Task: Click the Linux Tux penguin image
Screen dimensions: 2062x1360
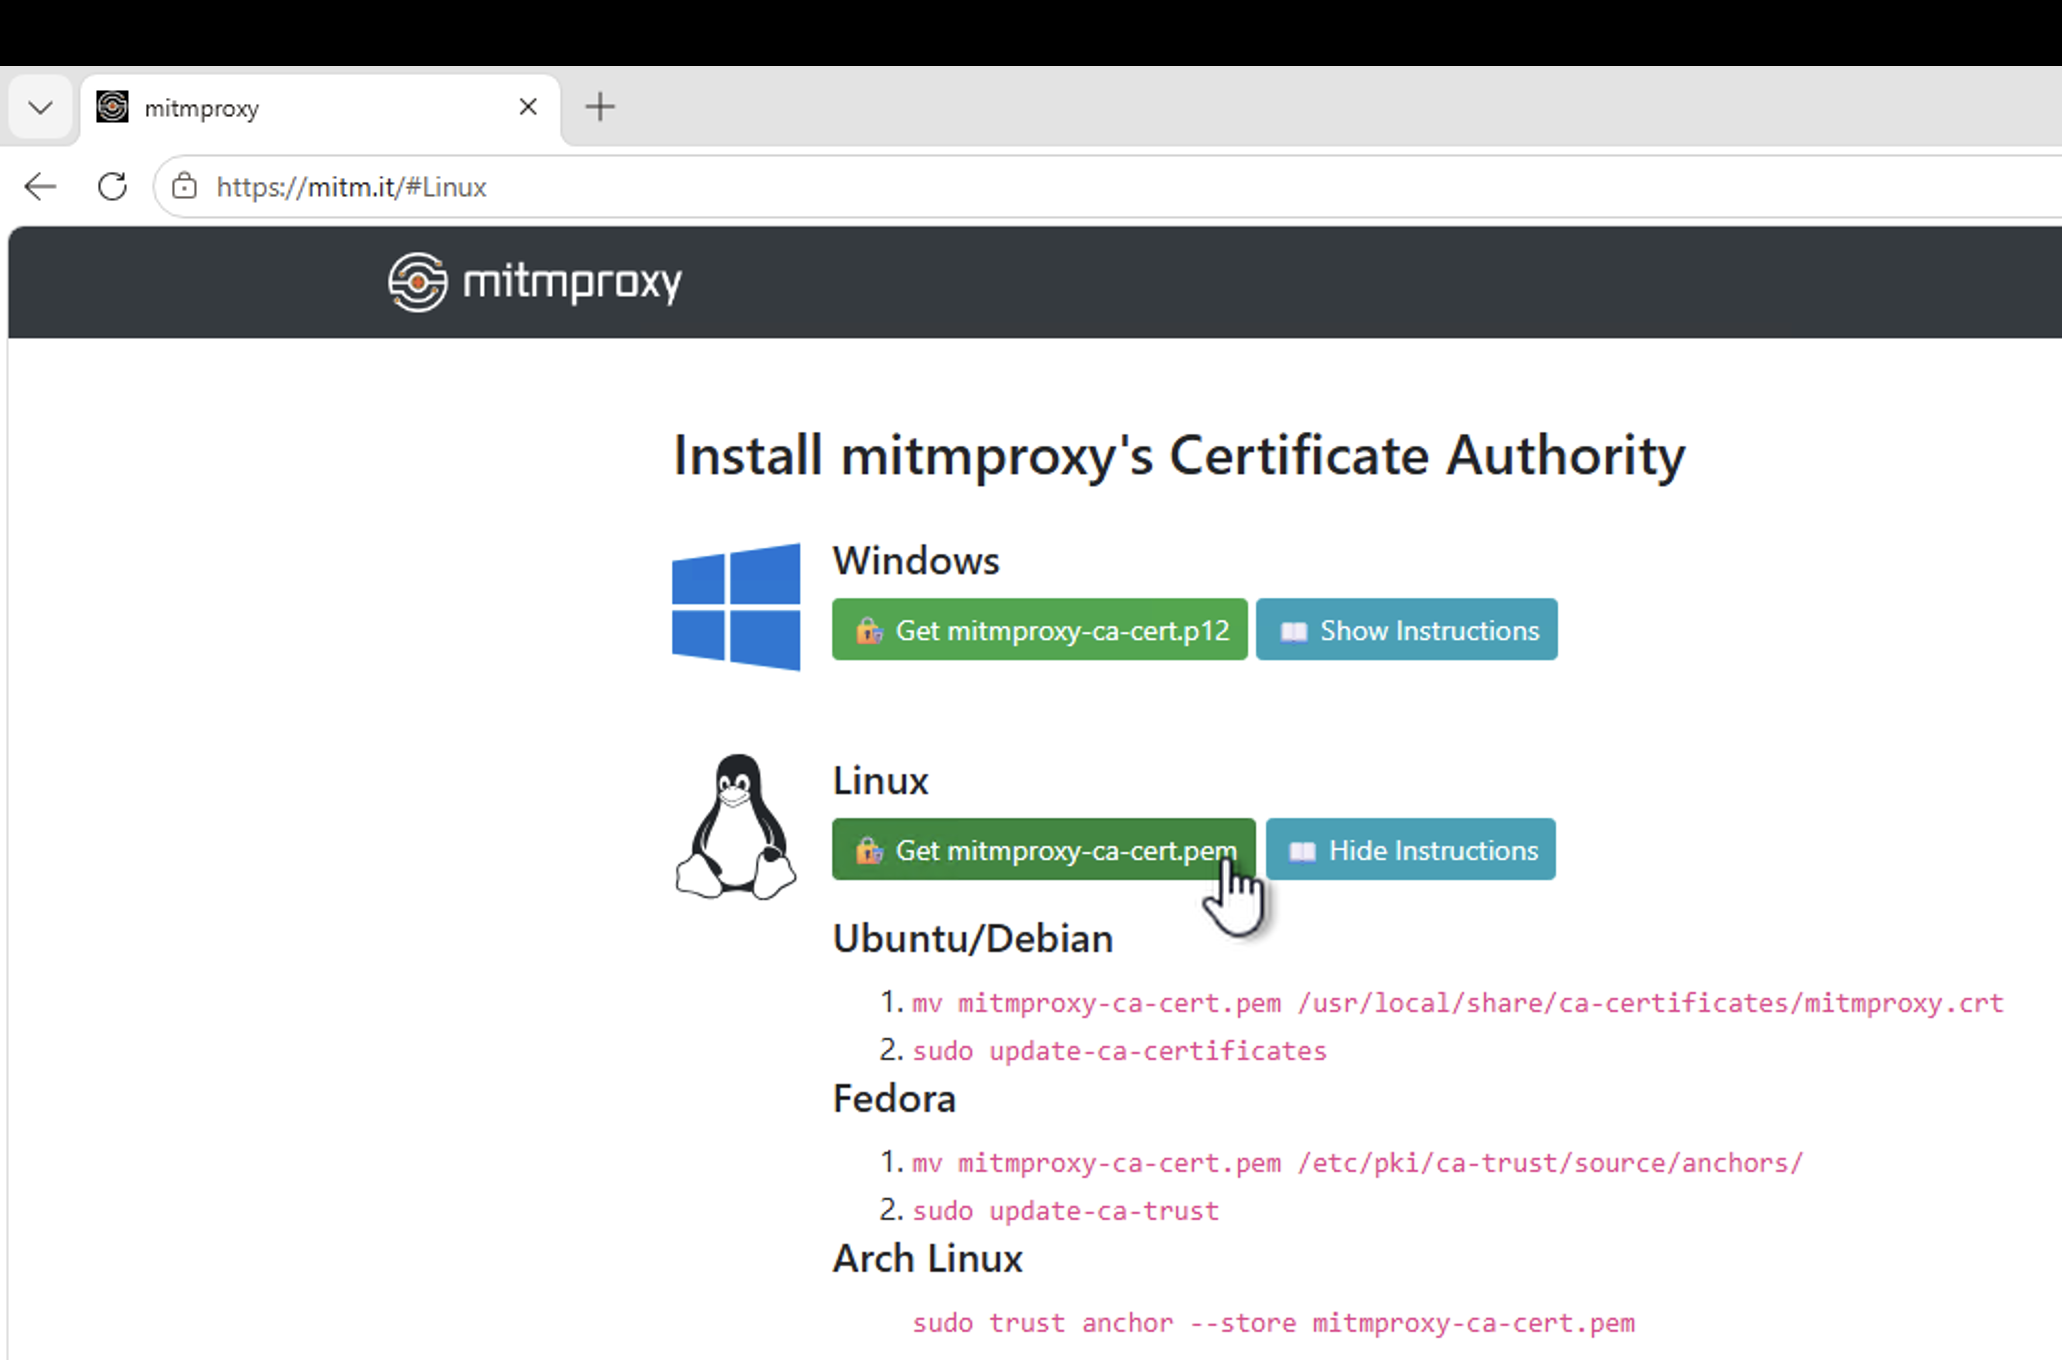Action: click(736, 827)
